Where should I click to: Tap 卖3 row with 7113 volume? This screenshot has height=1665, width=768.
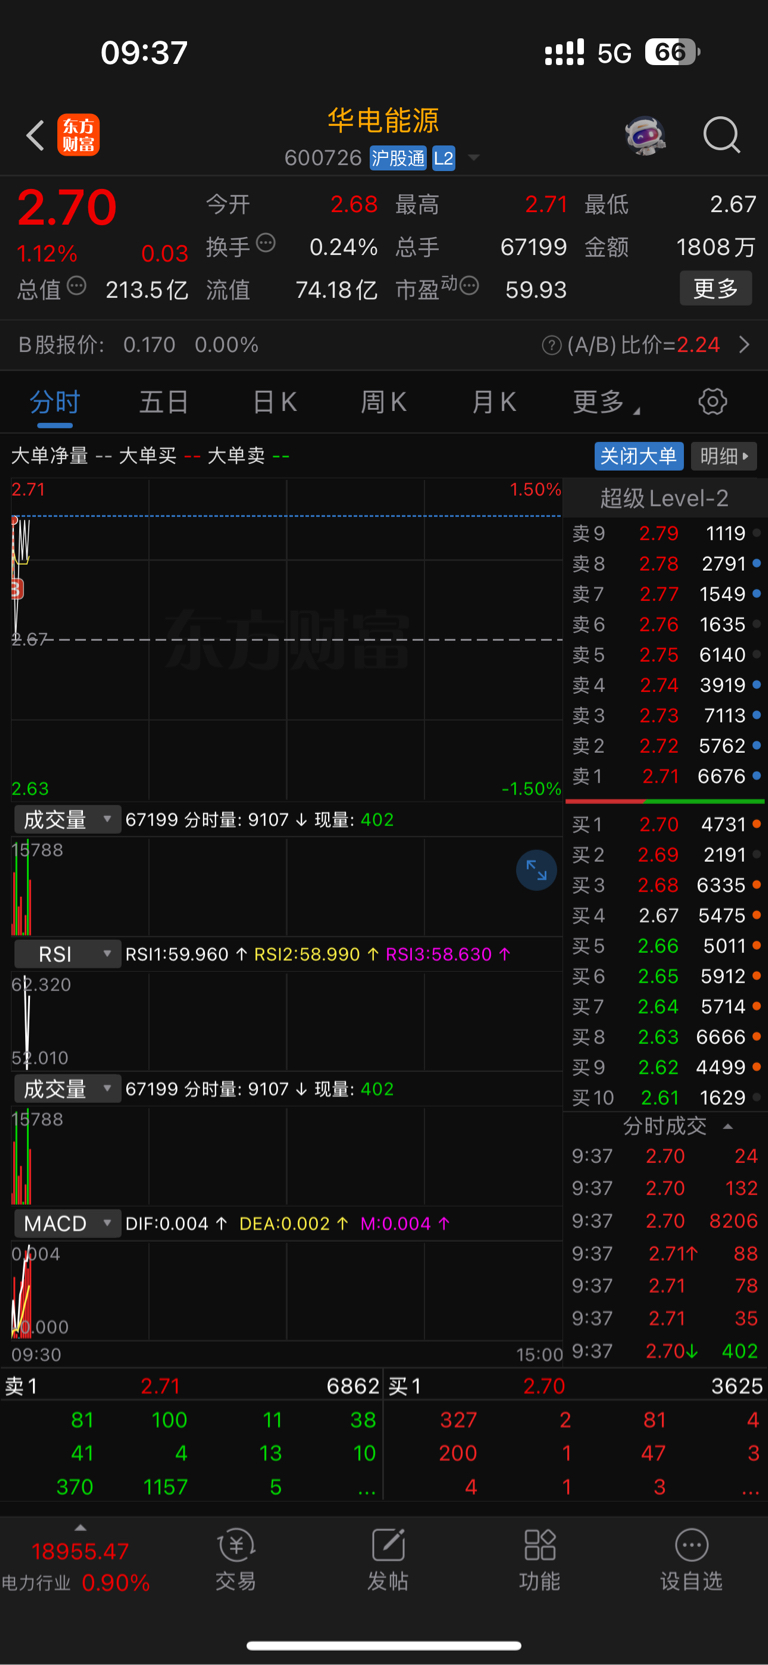click(665, 716)
